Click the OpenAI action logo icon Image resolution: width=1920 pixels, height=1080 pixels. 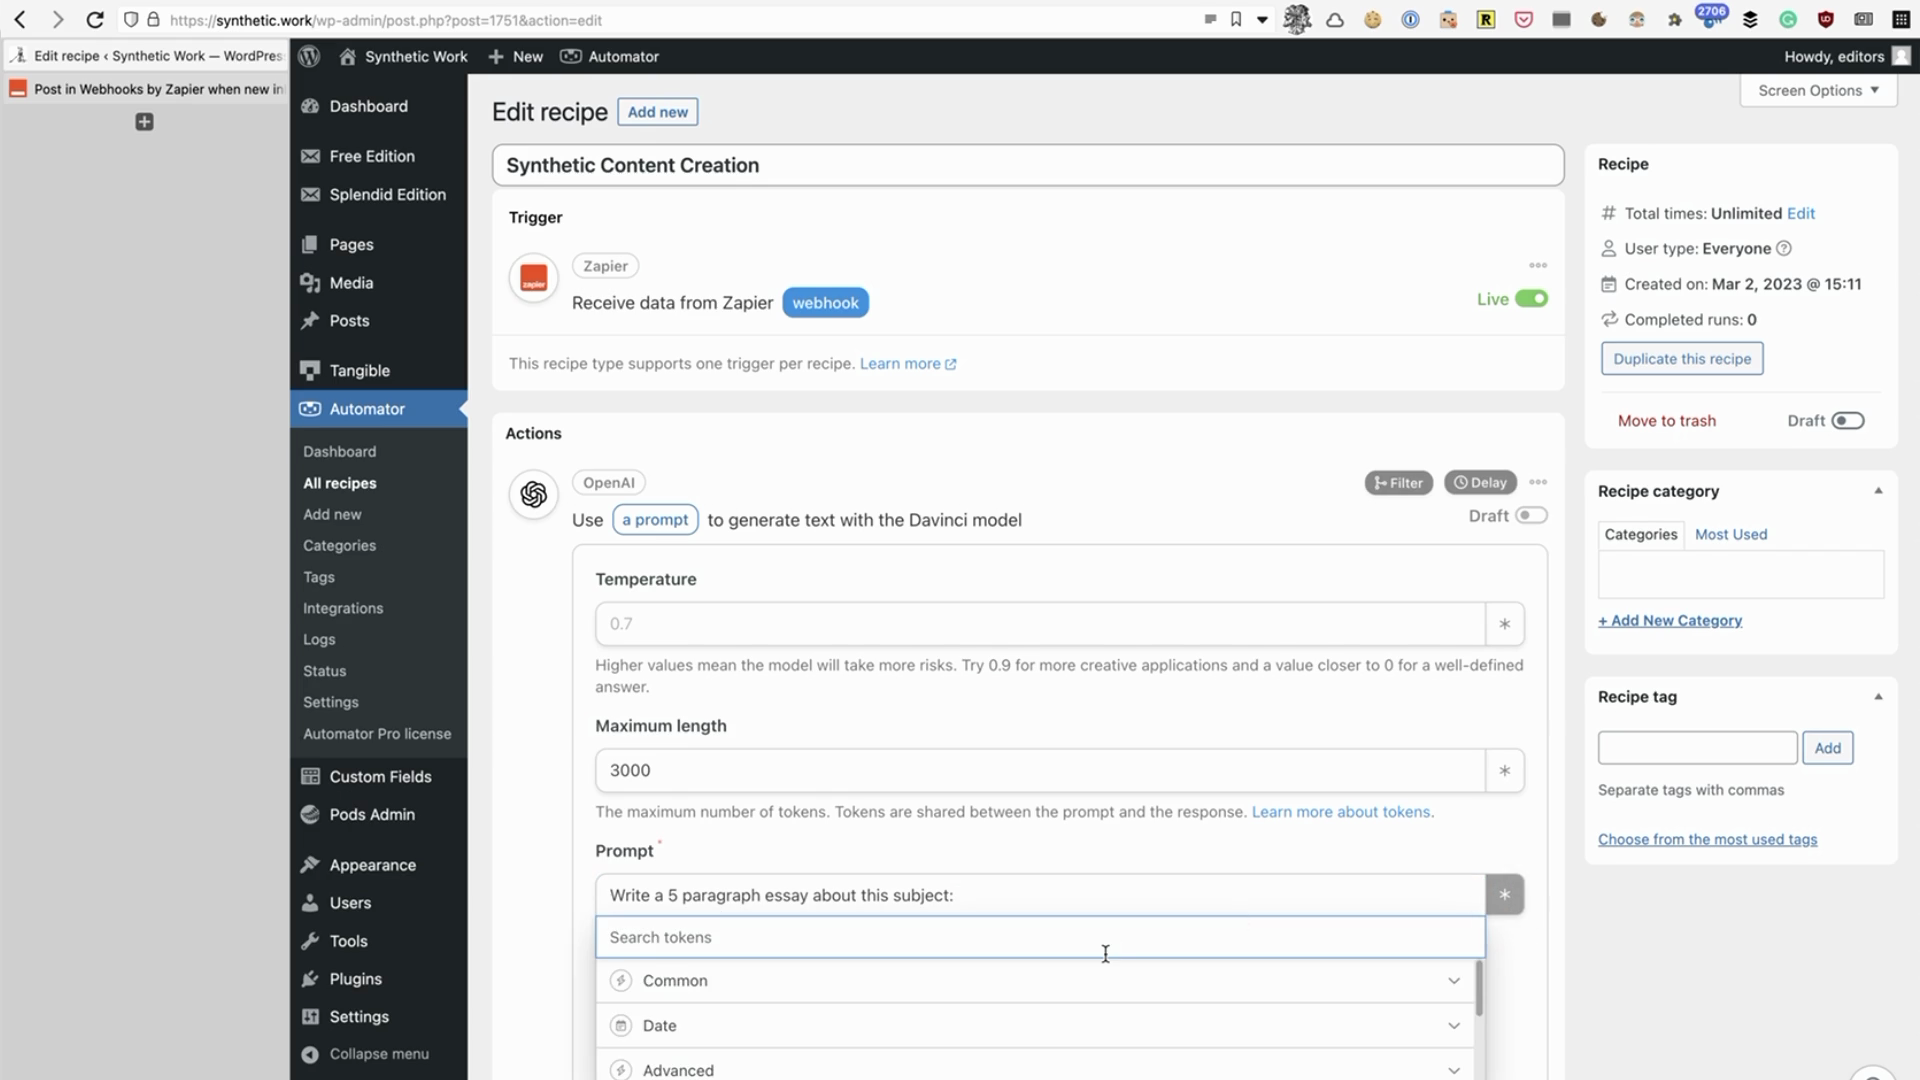534,494
